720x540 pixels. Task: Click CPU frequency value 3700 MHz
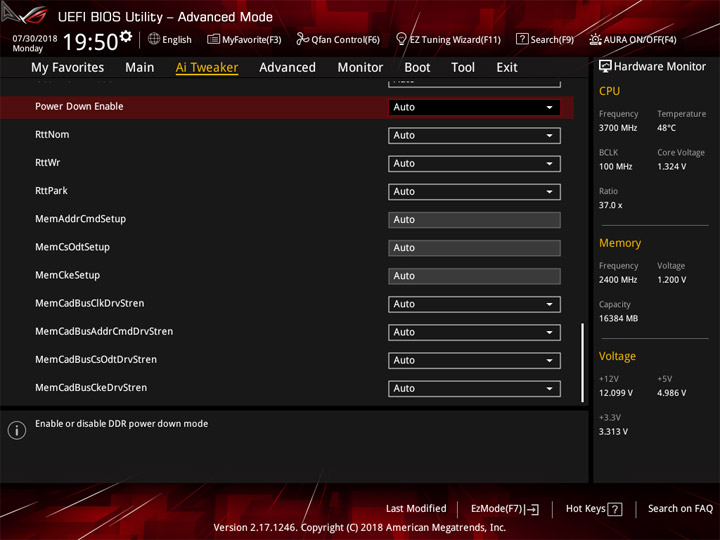(618, 128)
